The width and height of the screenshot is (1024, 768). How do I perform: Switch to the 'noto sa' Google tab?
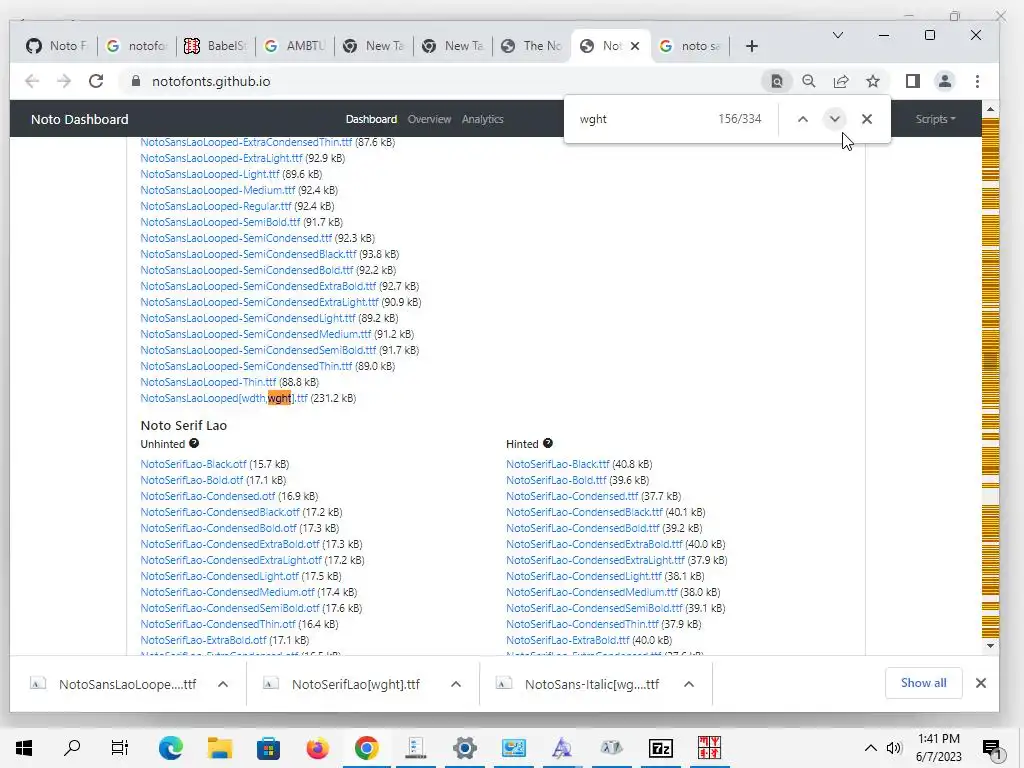click(x=690, y=46)
